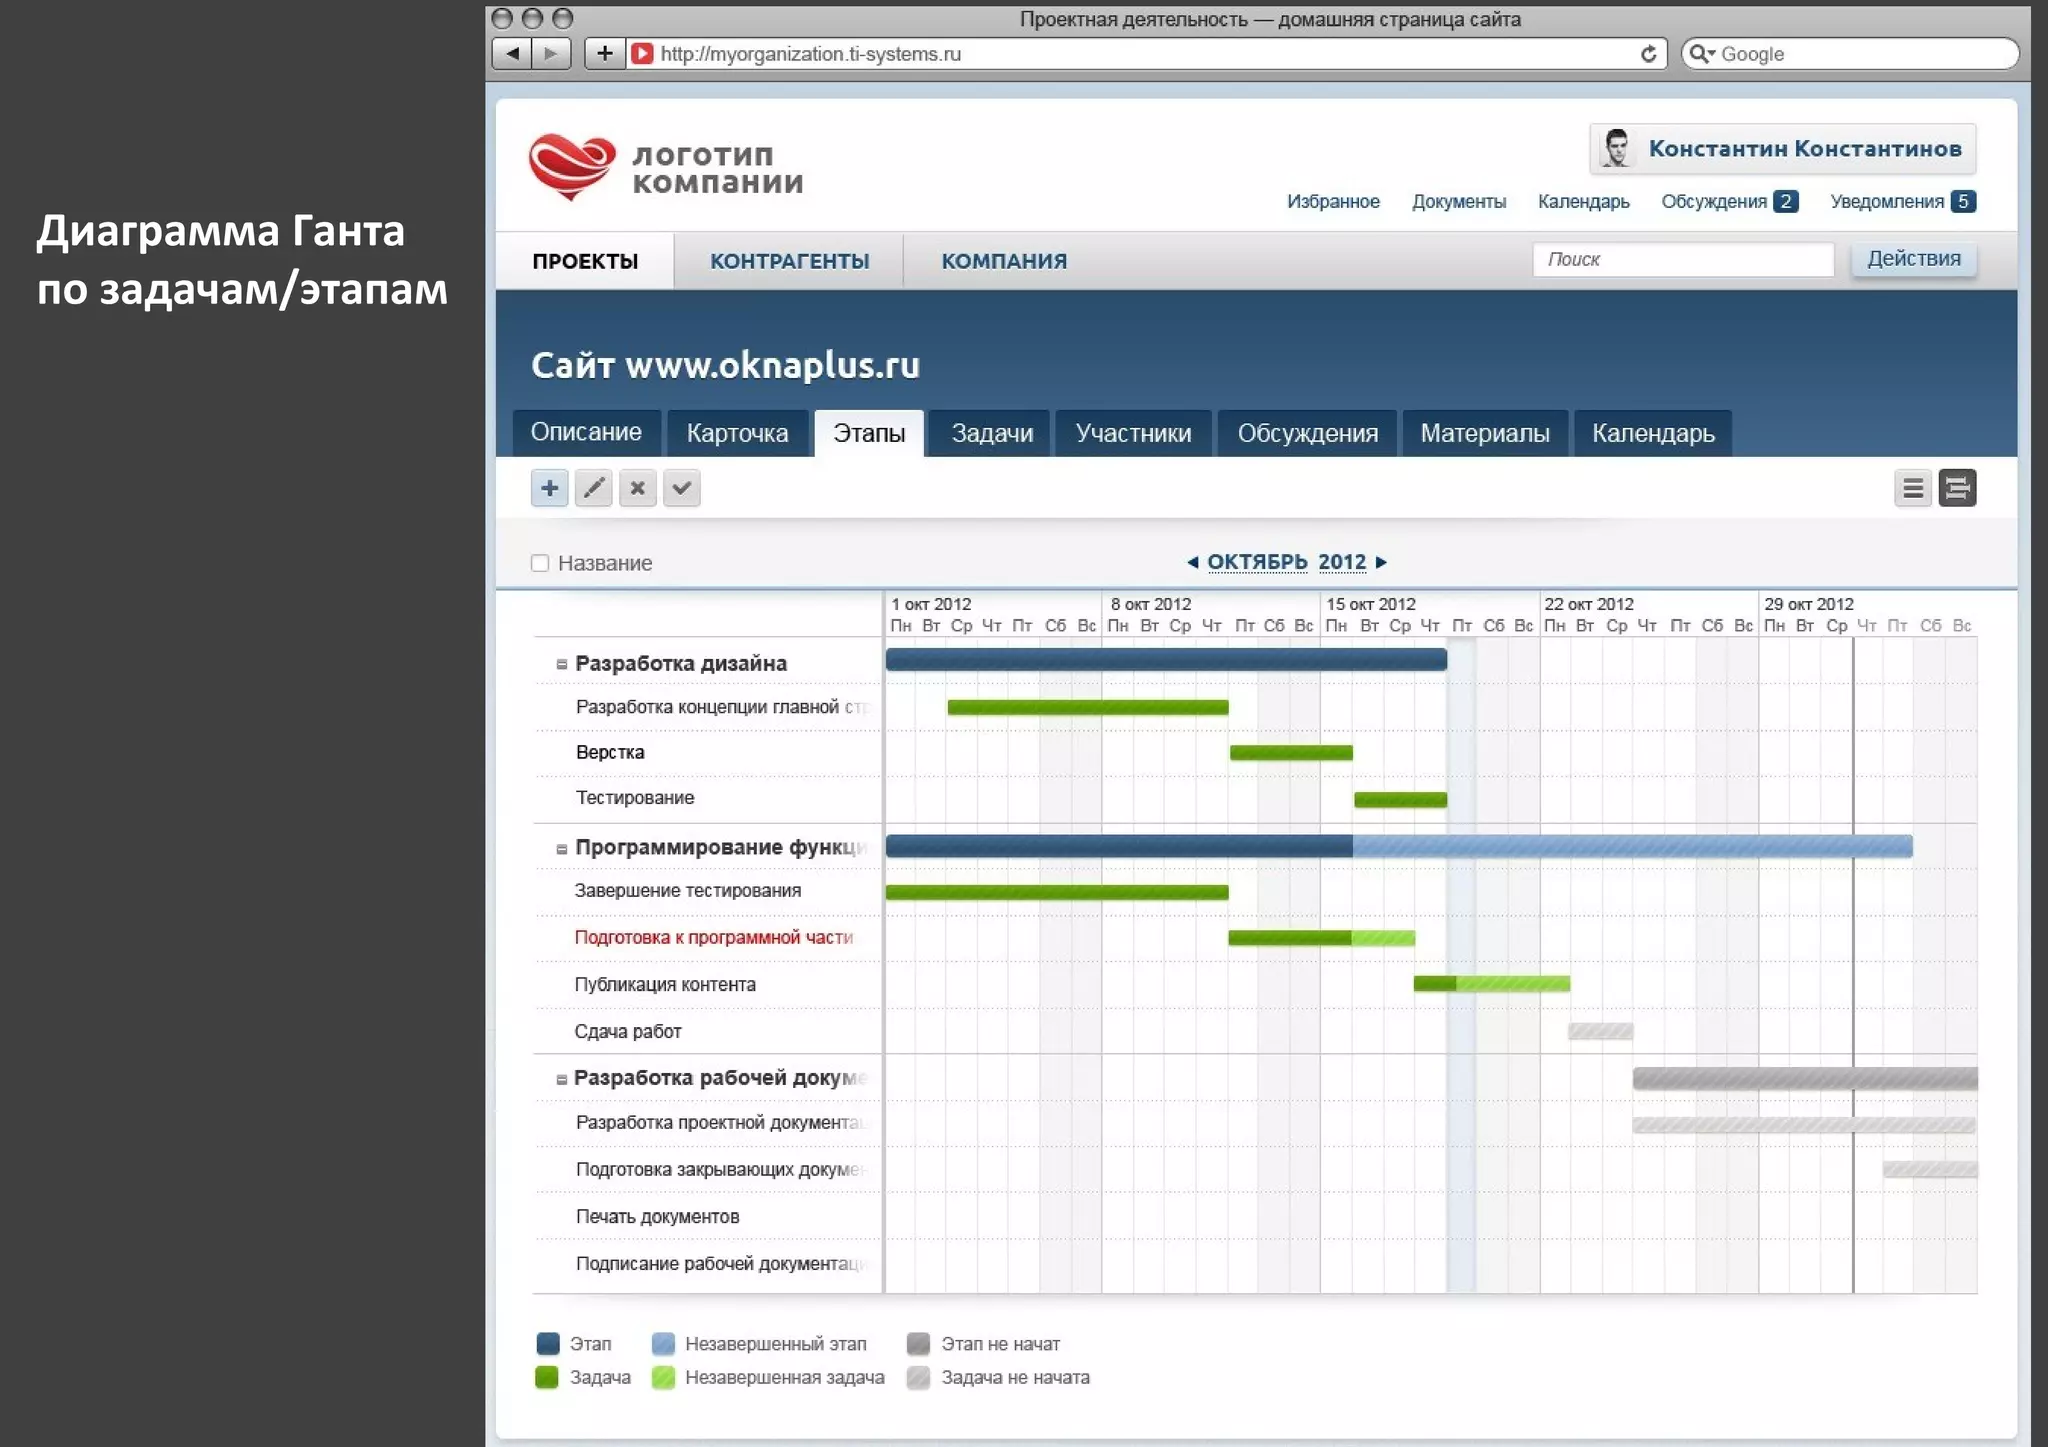
Task: Click the Действия button
Action: click(x=1913, y=259)
